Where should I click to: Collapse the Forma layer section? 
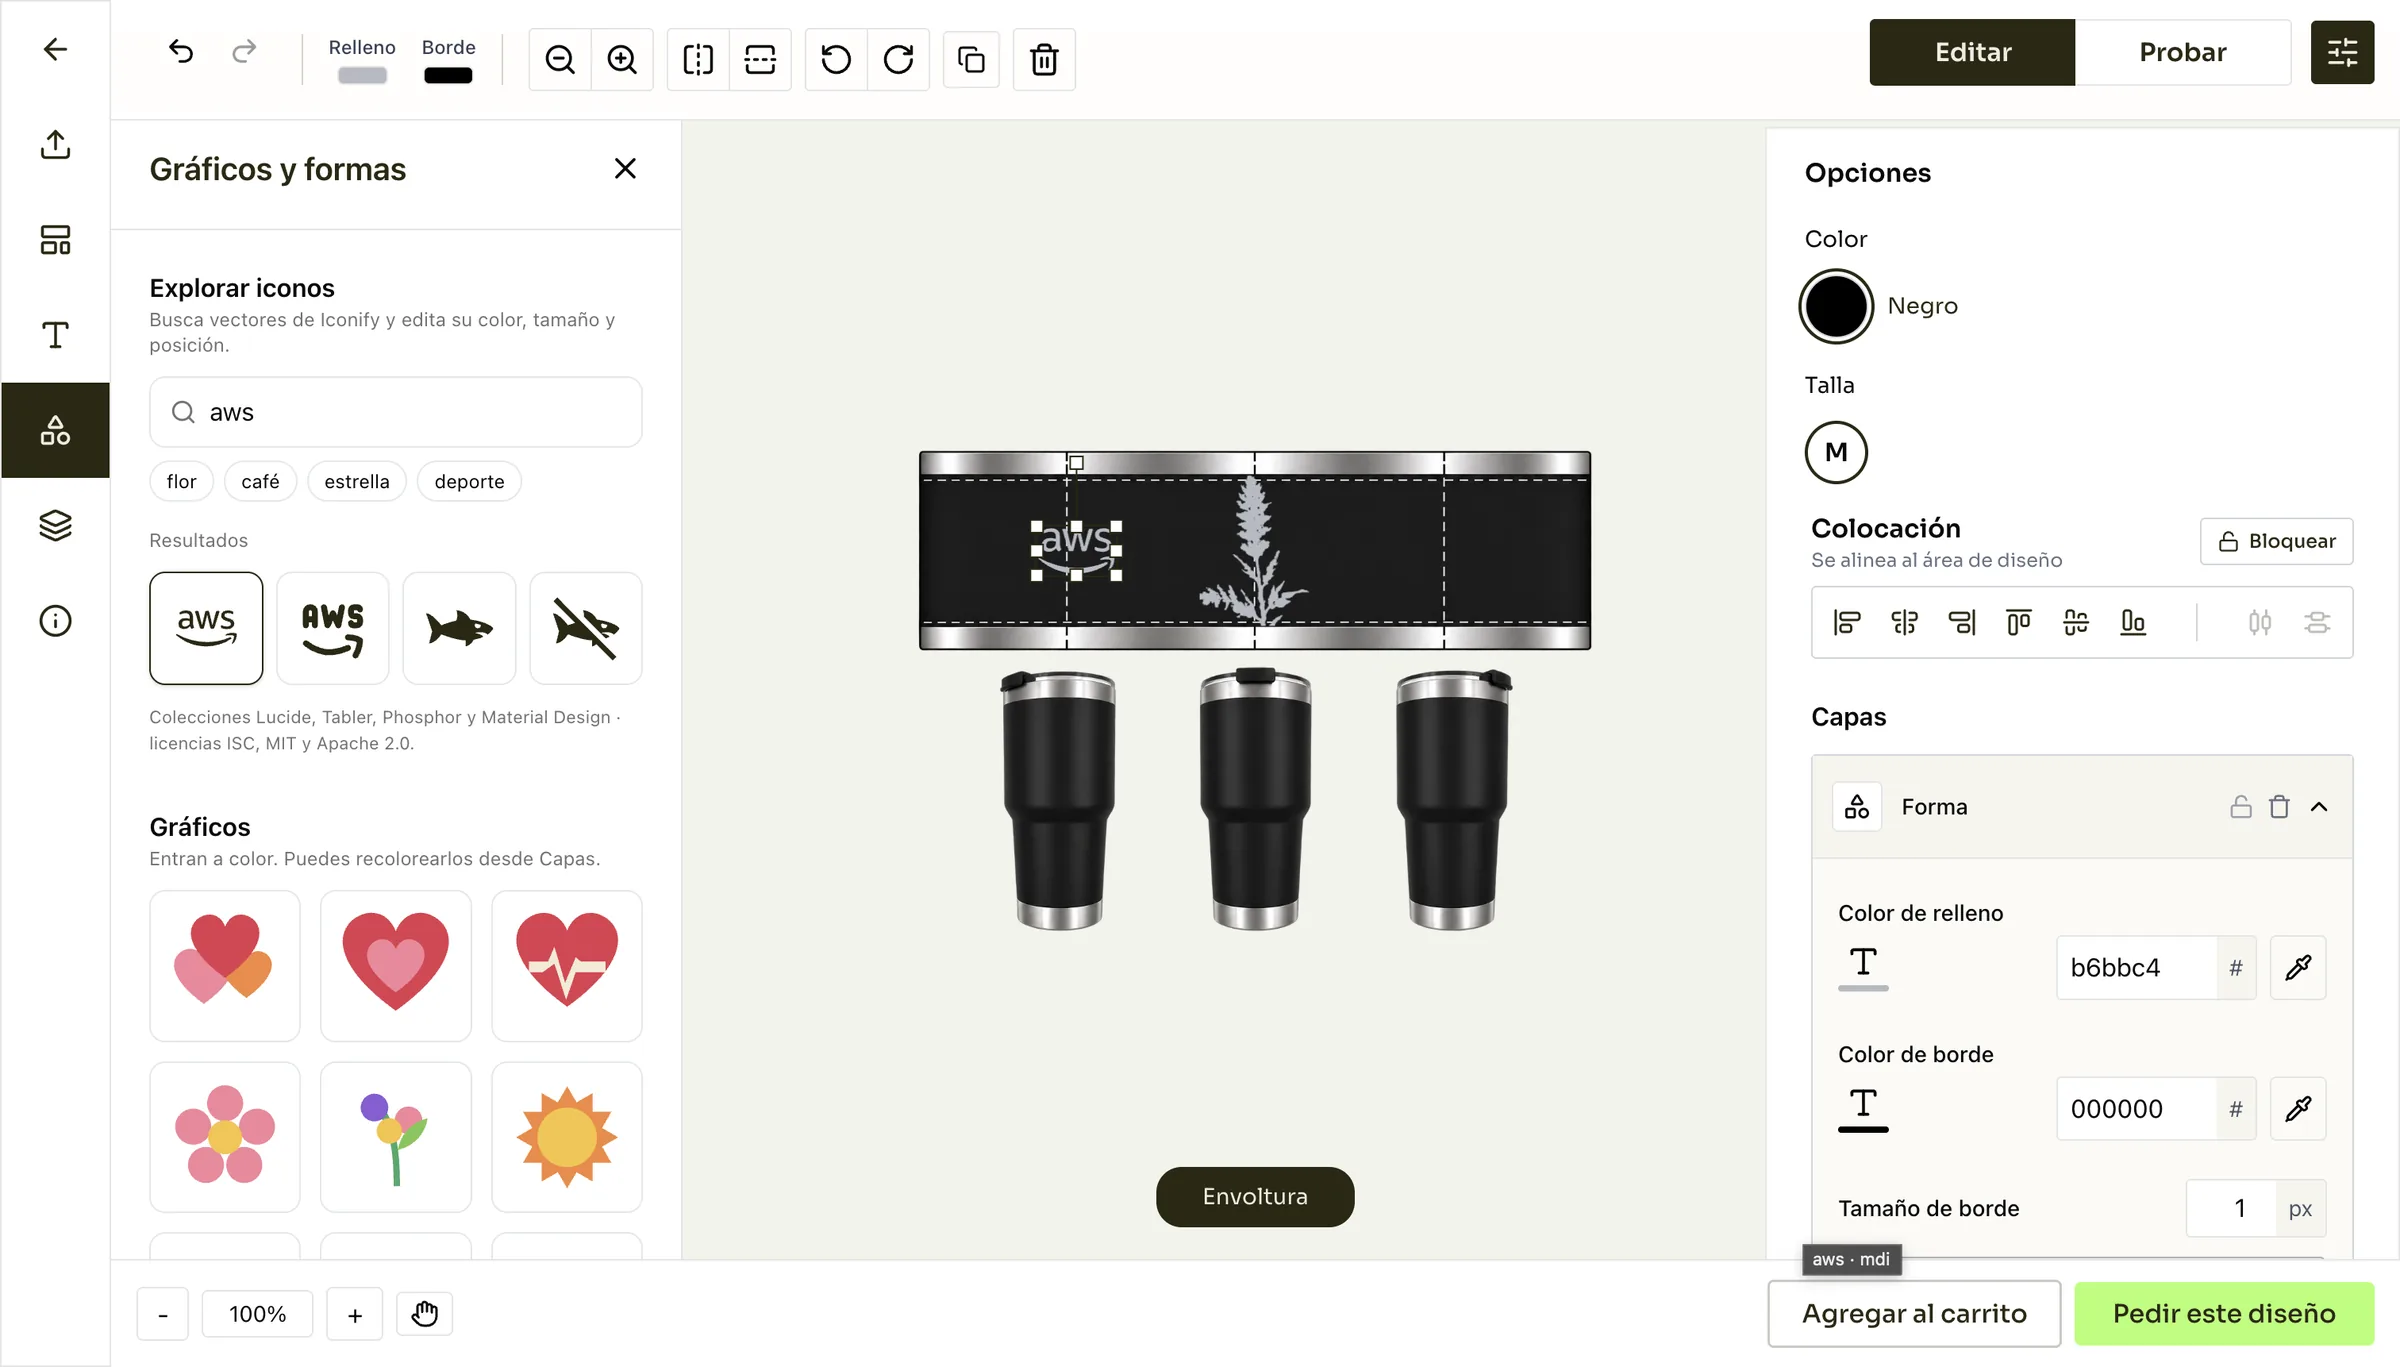[2319, 806]
